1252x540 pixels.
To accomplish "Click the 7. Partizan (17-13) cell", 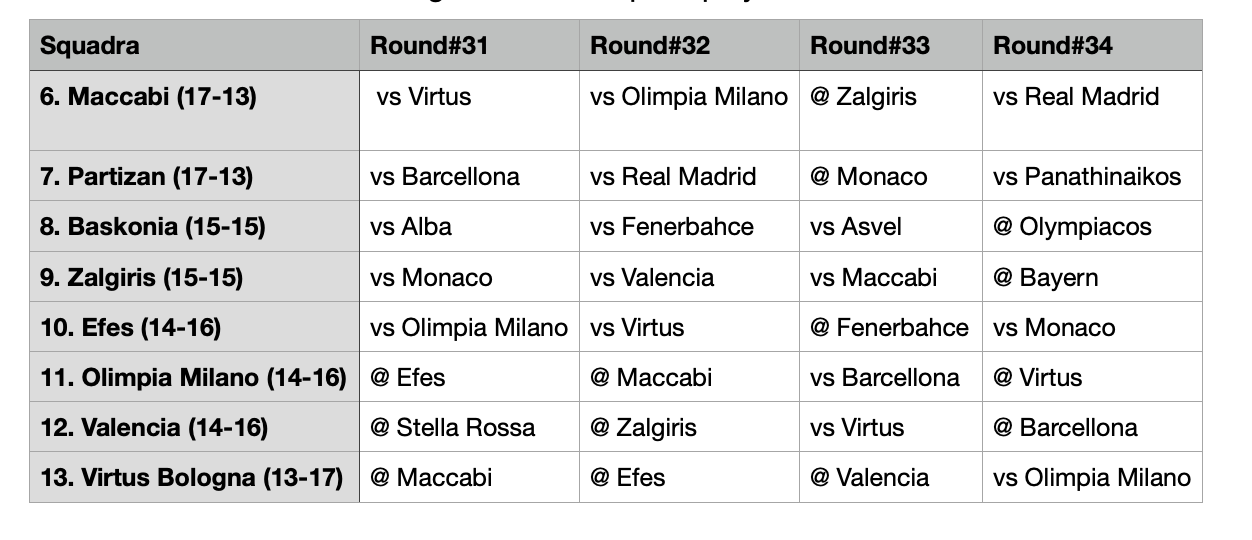I will 194,176.
